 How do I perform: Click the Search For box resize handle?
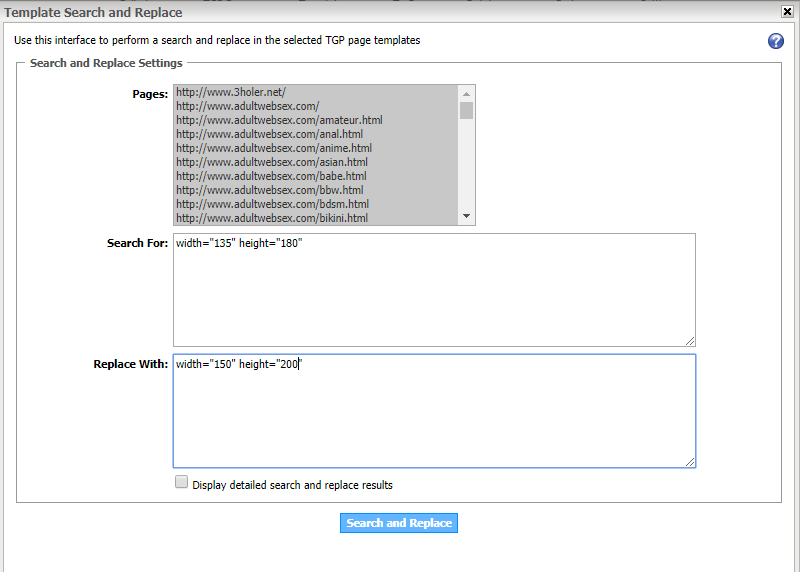click(x=690, y=342)
